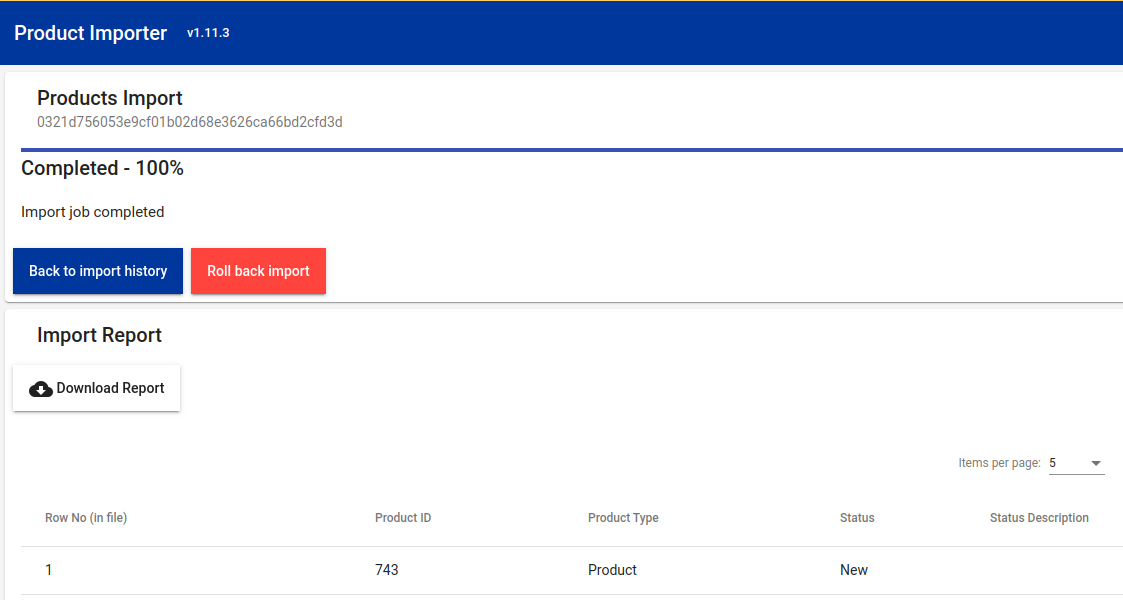The width and height of the screenshot is (1123, 600).
Task: Click the cloud download icon
Action: [41, 389]
